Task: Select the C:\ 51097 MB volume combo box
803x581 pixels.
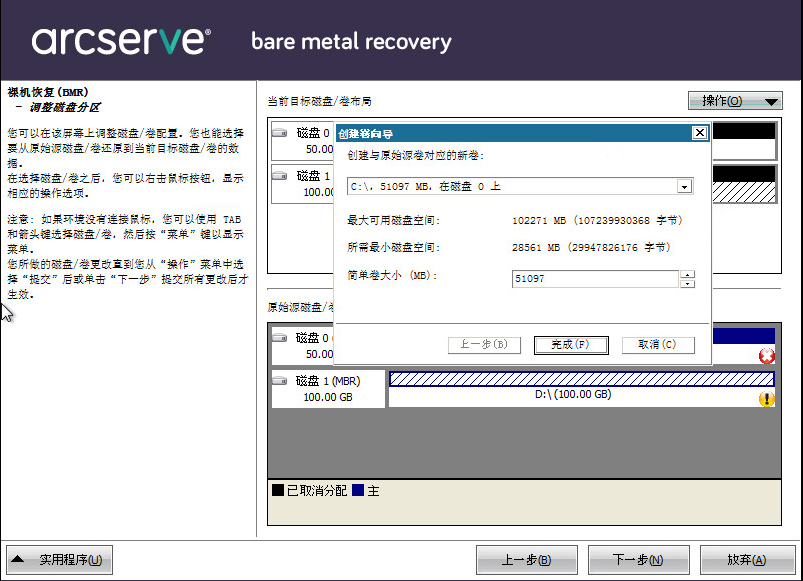Action: pos(520,186)
